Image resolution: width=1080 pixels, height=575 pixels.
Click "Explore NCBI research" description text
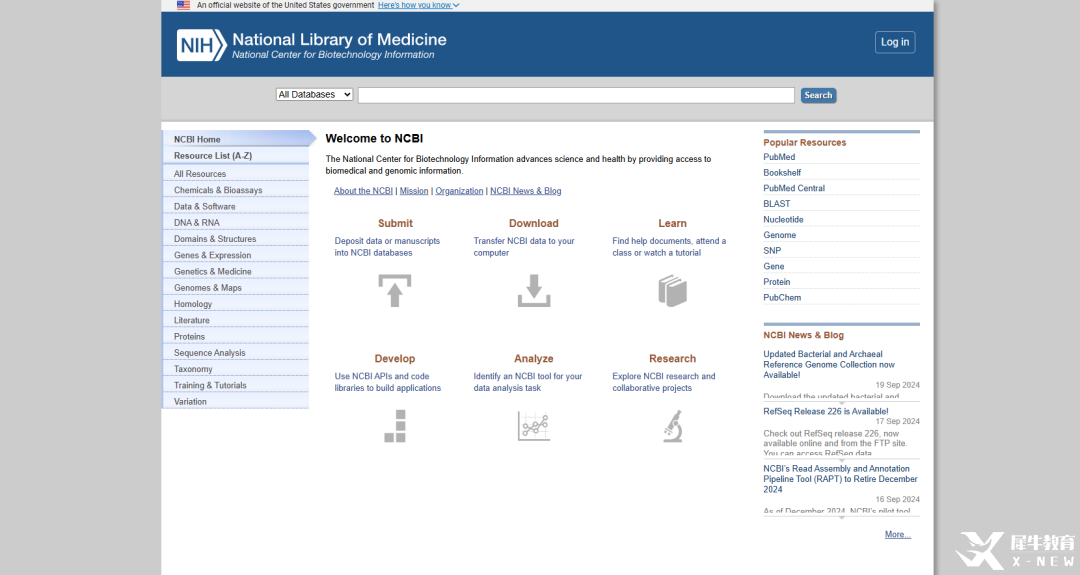(x=663, y=382)
